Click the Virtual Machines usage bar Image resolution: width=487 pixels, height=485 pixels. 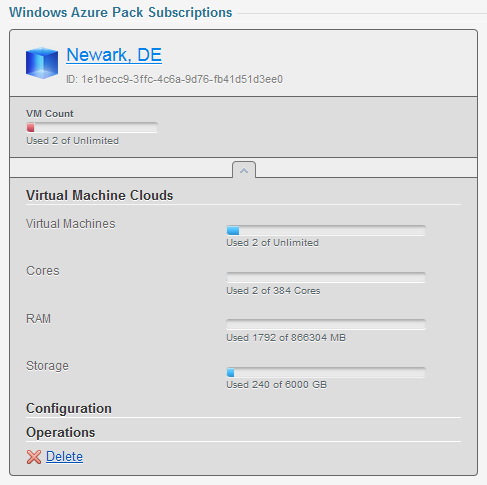point(326,230)
